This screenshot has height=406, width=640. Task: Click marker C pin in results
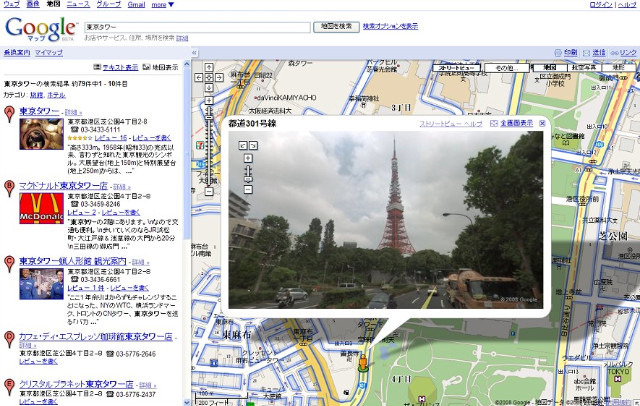tap(9, 264)
